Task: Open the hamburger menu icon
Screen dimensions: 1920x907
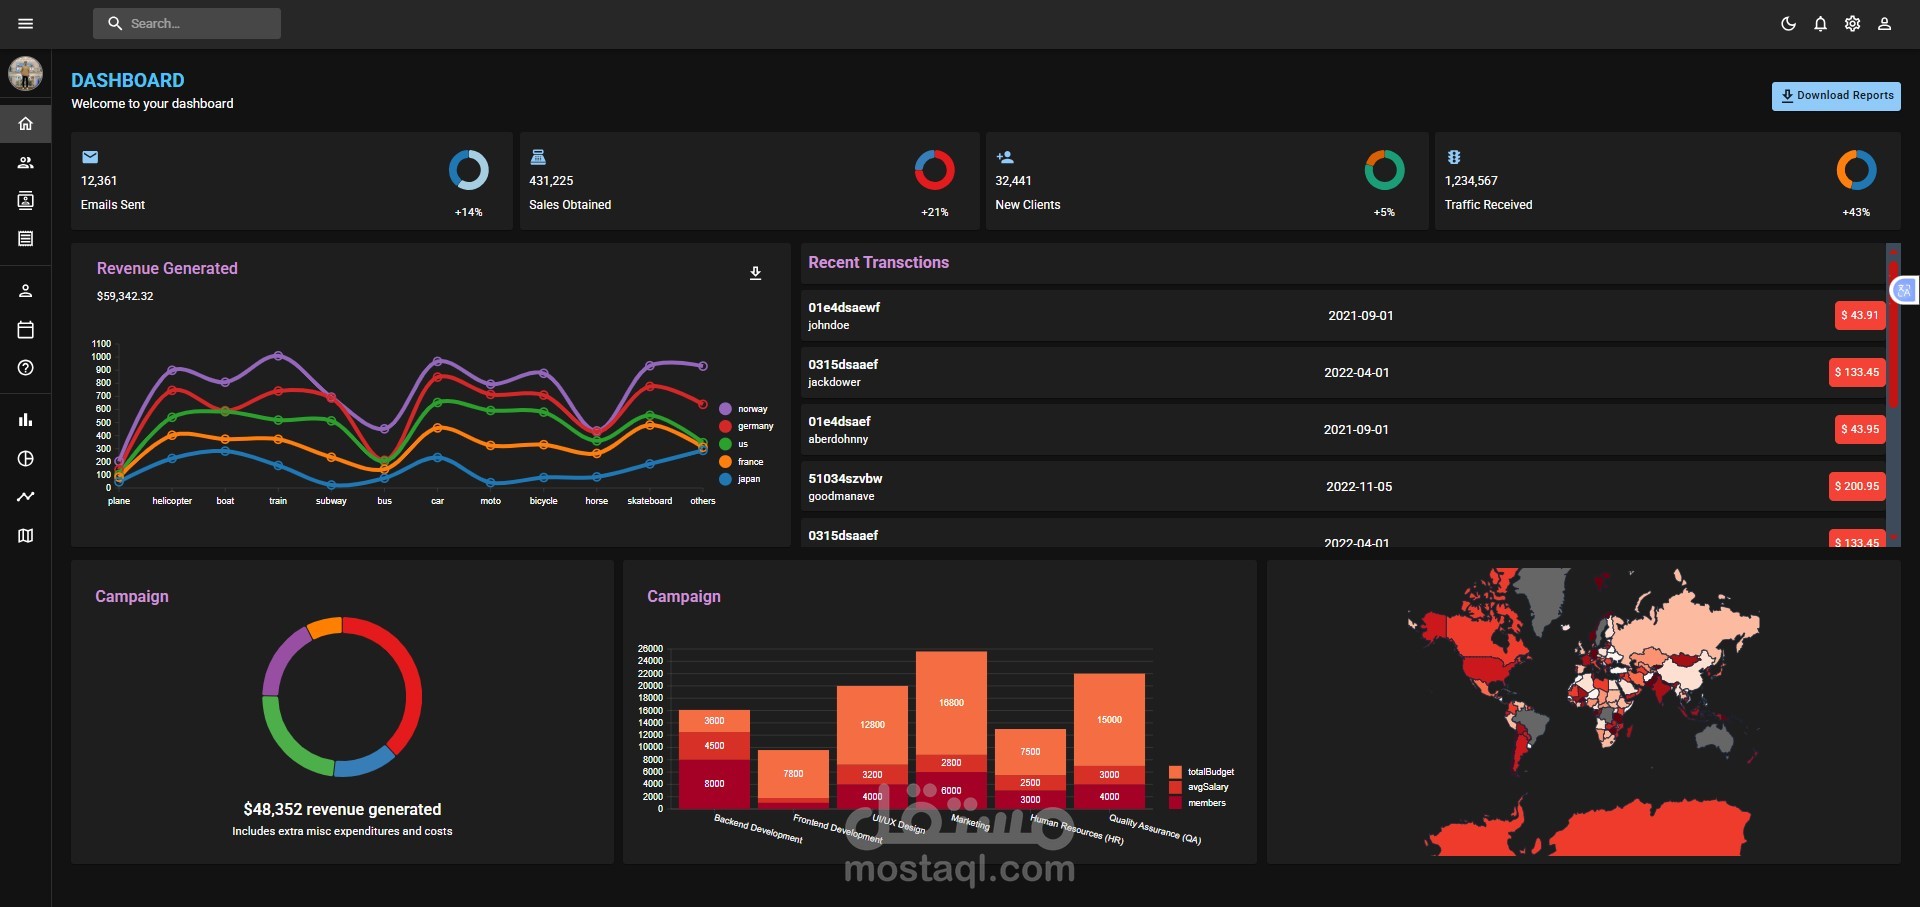Action: (x=26, y=23)
